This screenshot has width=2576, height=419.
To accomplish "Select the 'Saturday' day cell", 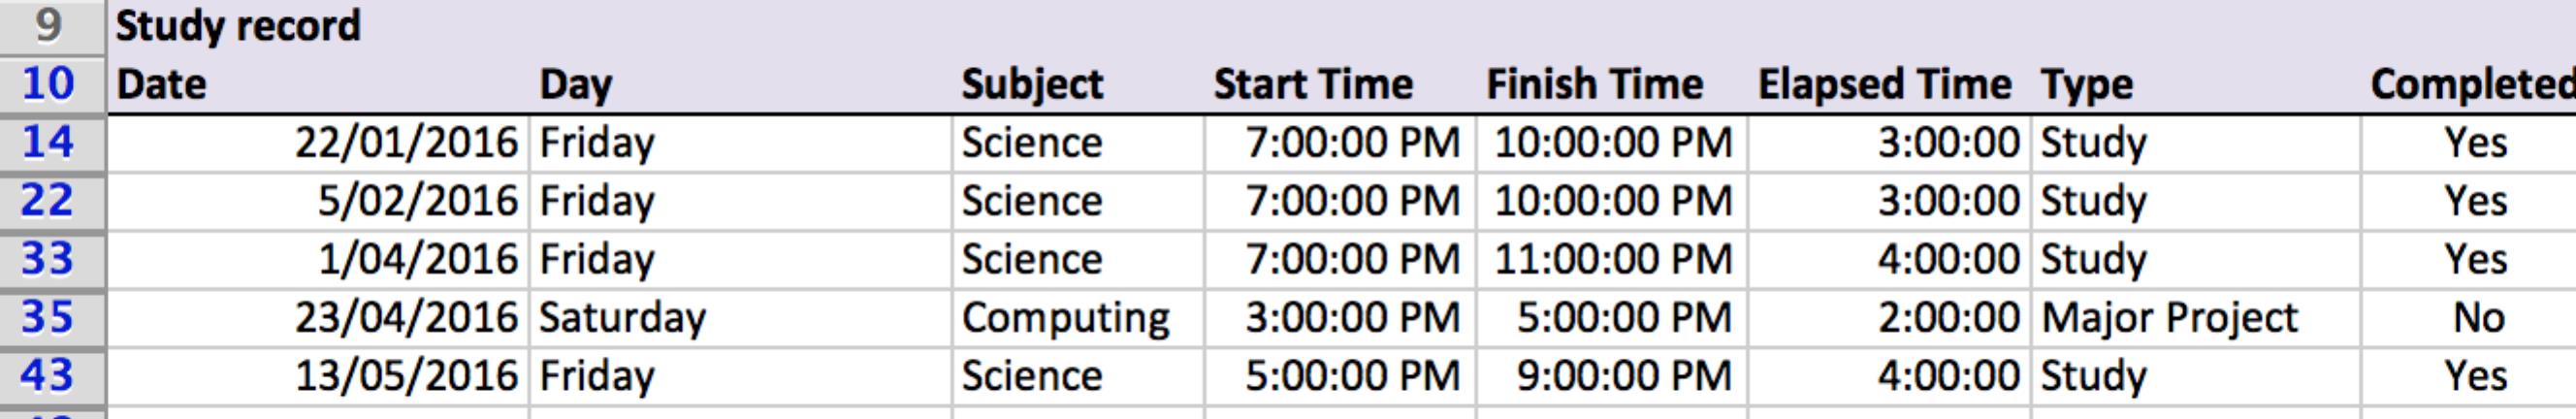I will tap(622, 318).
